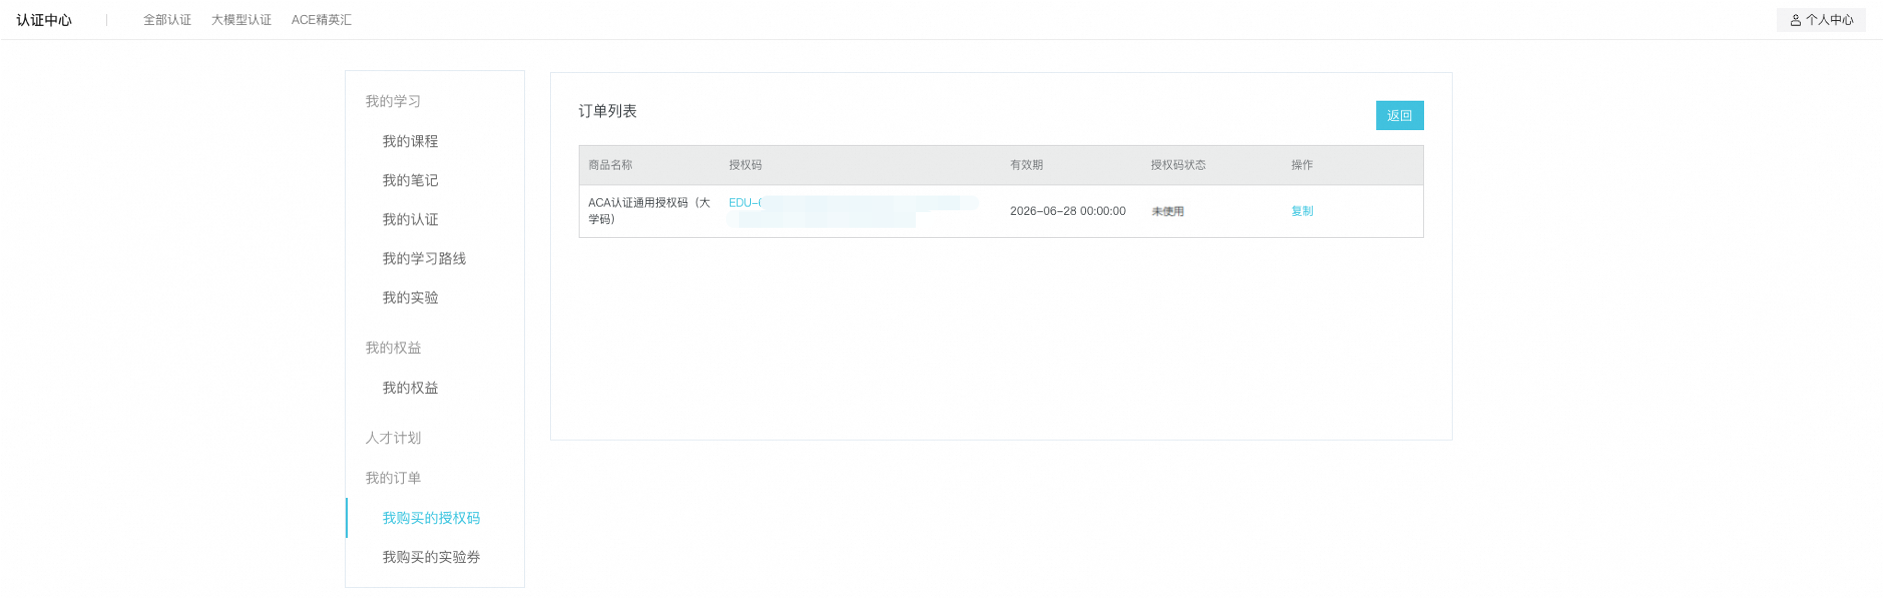Click the EDU- authorization code text
This screenshot has height=598, width=1884.
point(745,203)
